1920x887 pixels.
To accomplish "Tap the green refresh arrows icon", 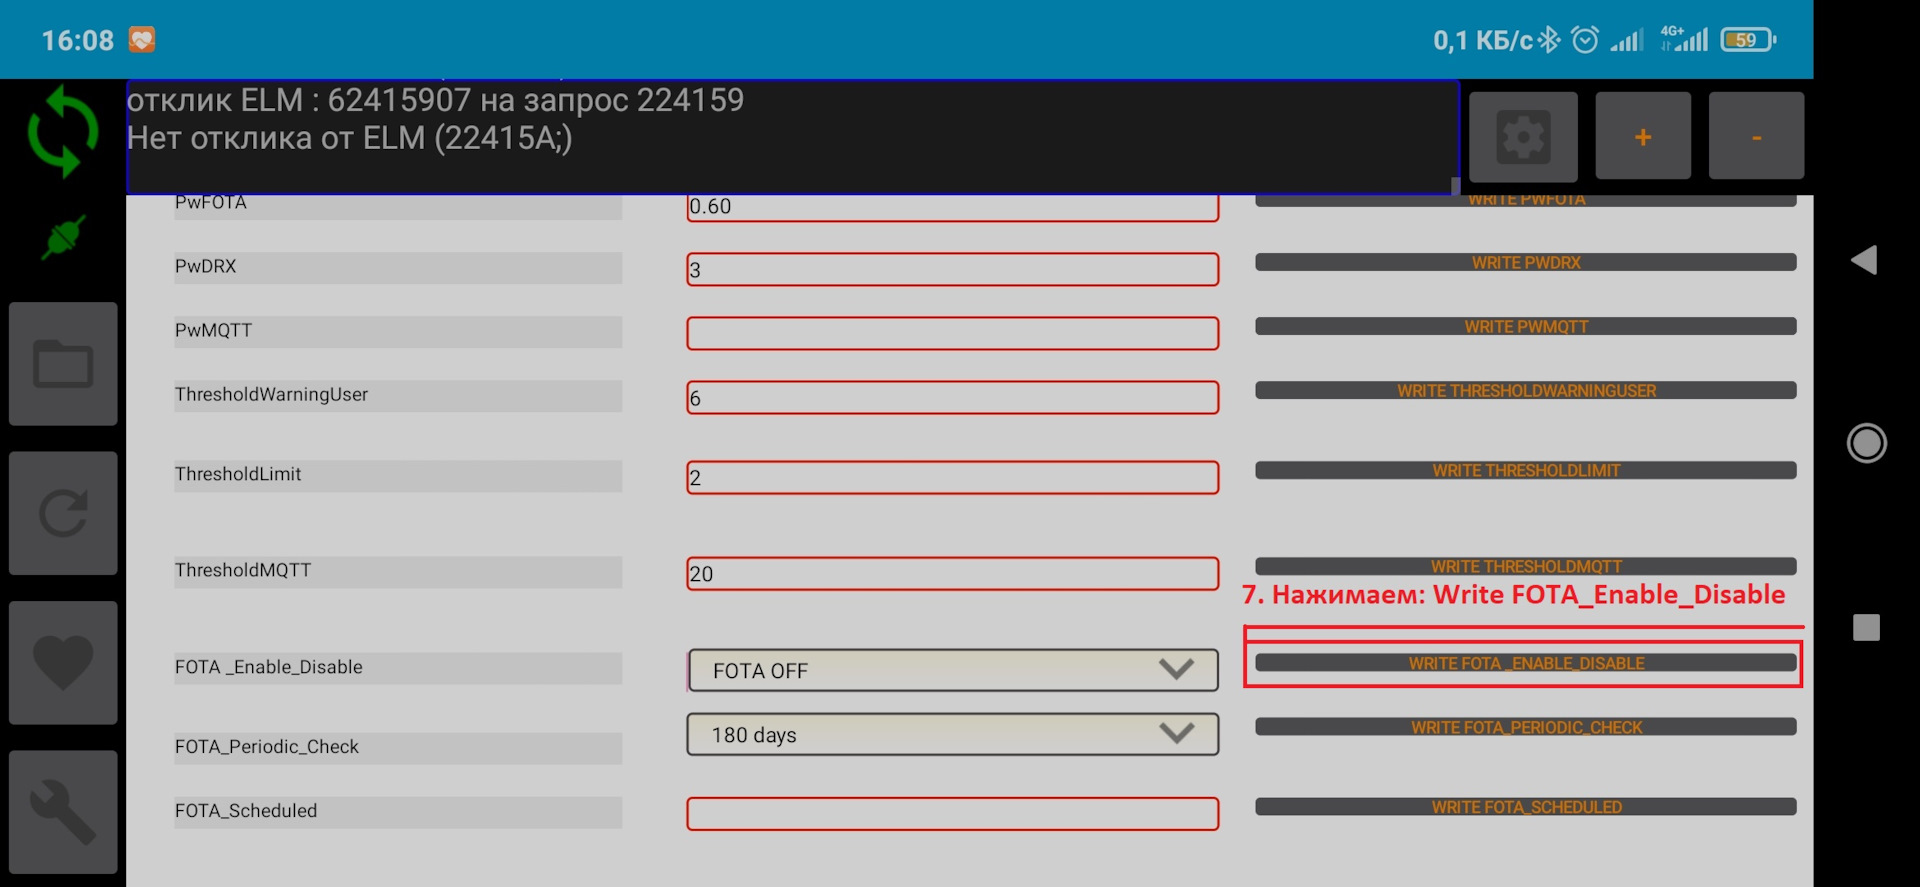I will coord(63,131).
